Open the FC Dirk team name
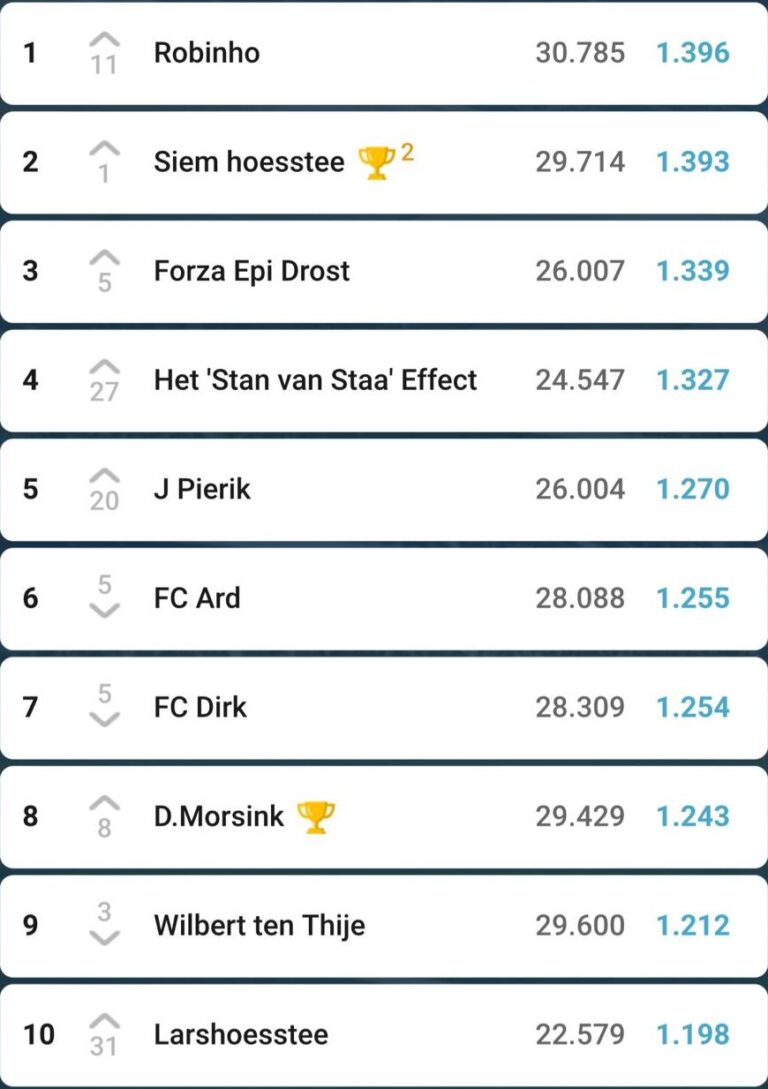The image size is (768, 1089). coord(200,707)
